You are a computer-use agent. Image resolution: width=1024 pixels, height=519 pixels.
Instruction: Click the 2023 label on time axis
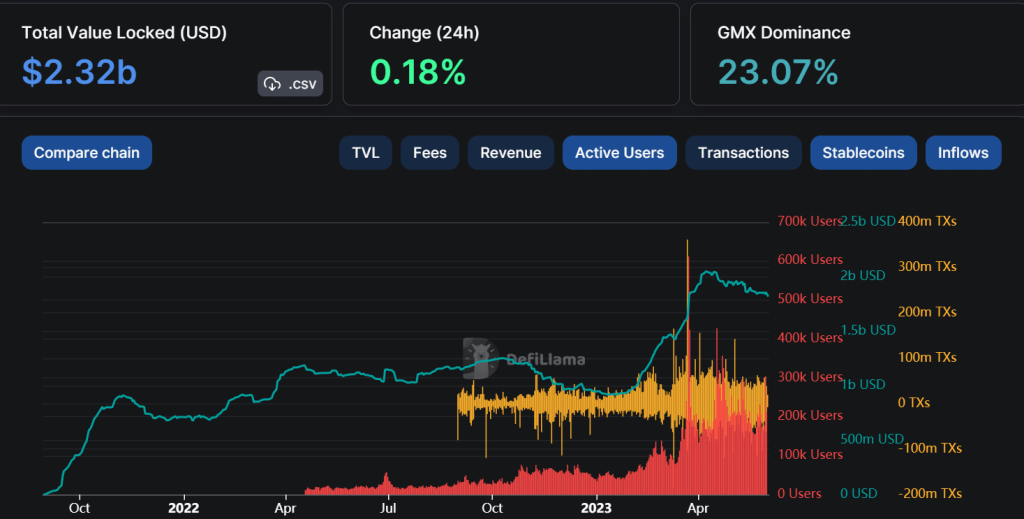pos(596,508)
